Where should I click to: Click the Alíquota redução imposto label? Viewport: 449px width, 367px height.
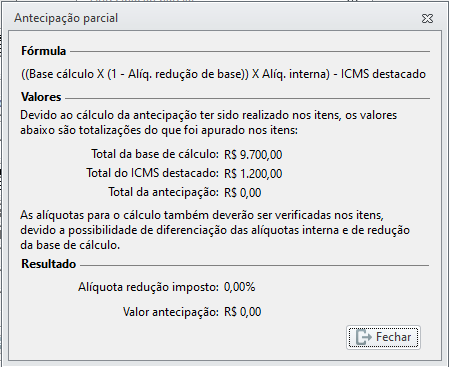click(148, 287)
